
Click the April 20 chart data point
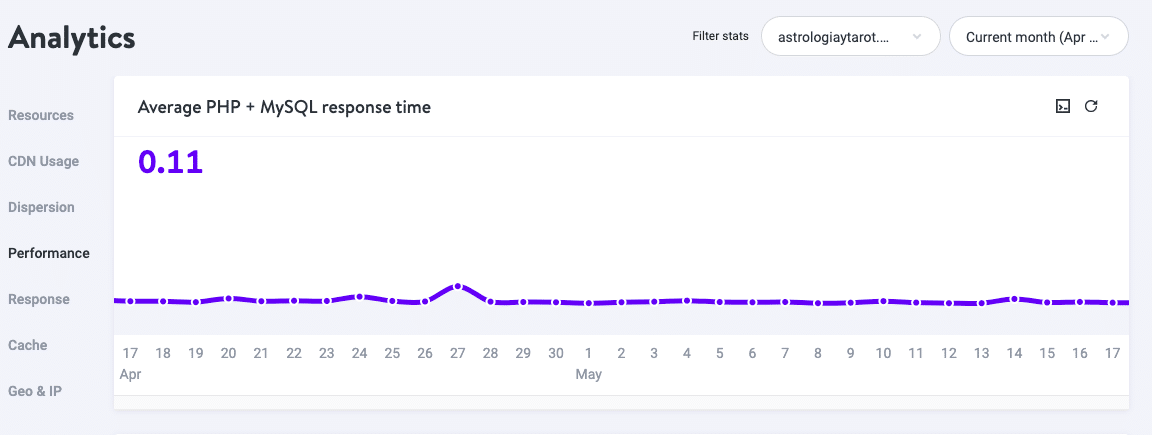tap(229, 298)
